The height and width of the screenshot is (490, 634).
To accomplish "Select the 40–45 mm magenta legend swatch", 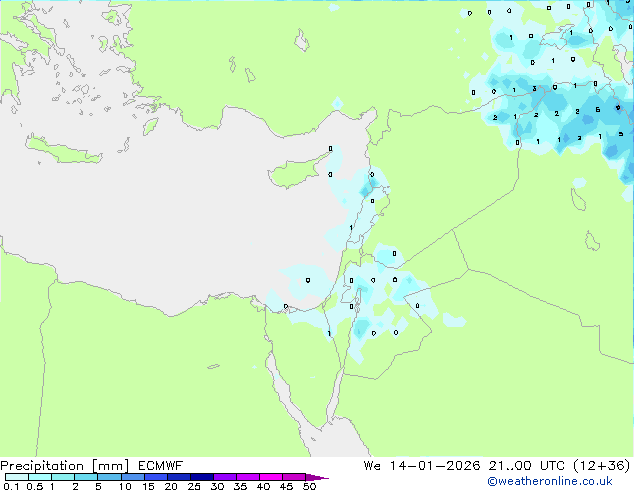I will coord(271,477).
